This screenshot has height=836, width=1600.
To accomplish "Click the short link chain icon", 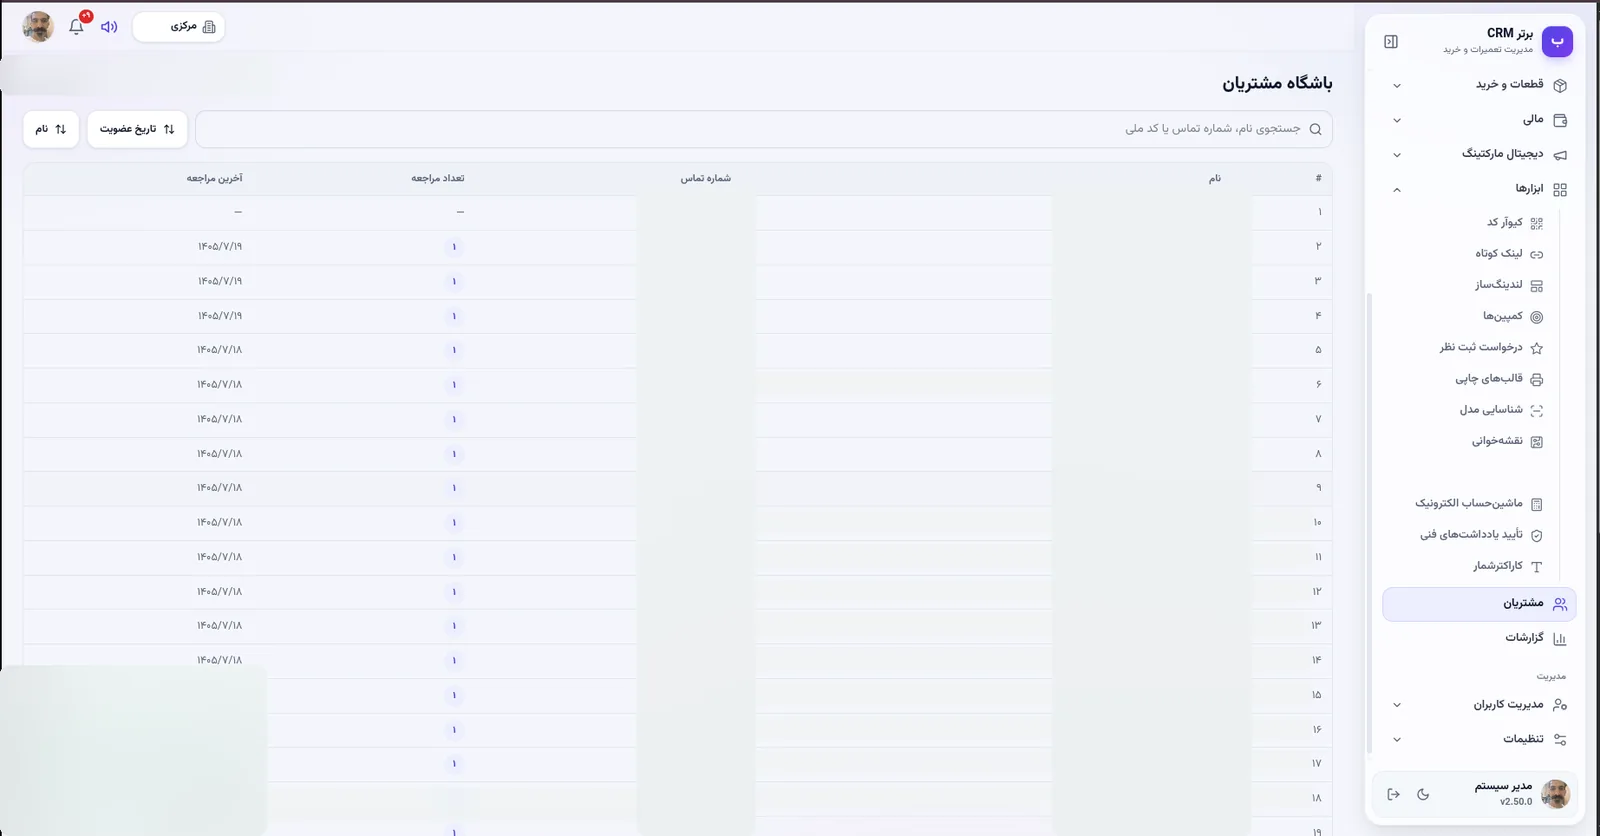I will pyautogui.click(x=1537, y=255).
